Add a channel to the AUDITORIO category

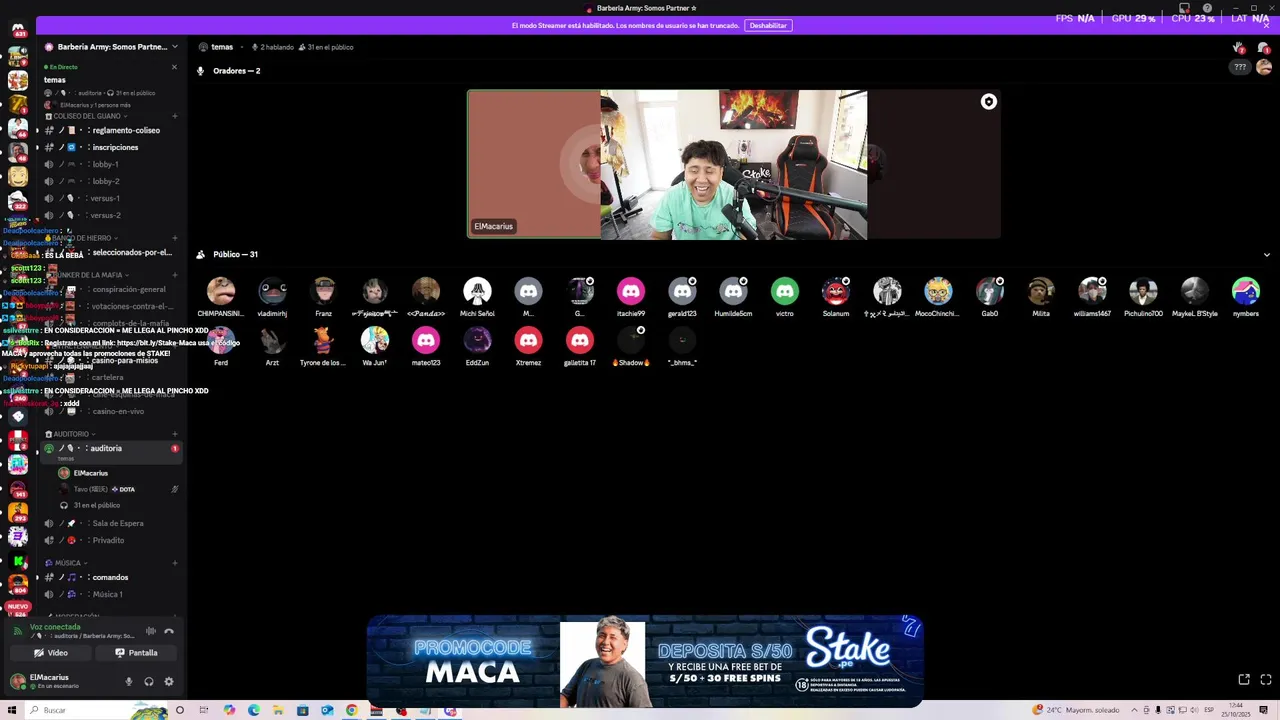[175, 434]
